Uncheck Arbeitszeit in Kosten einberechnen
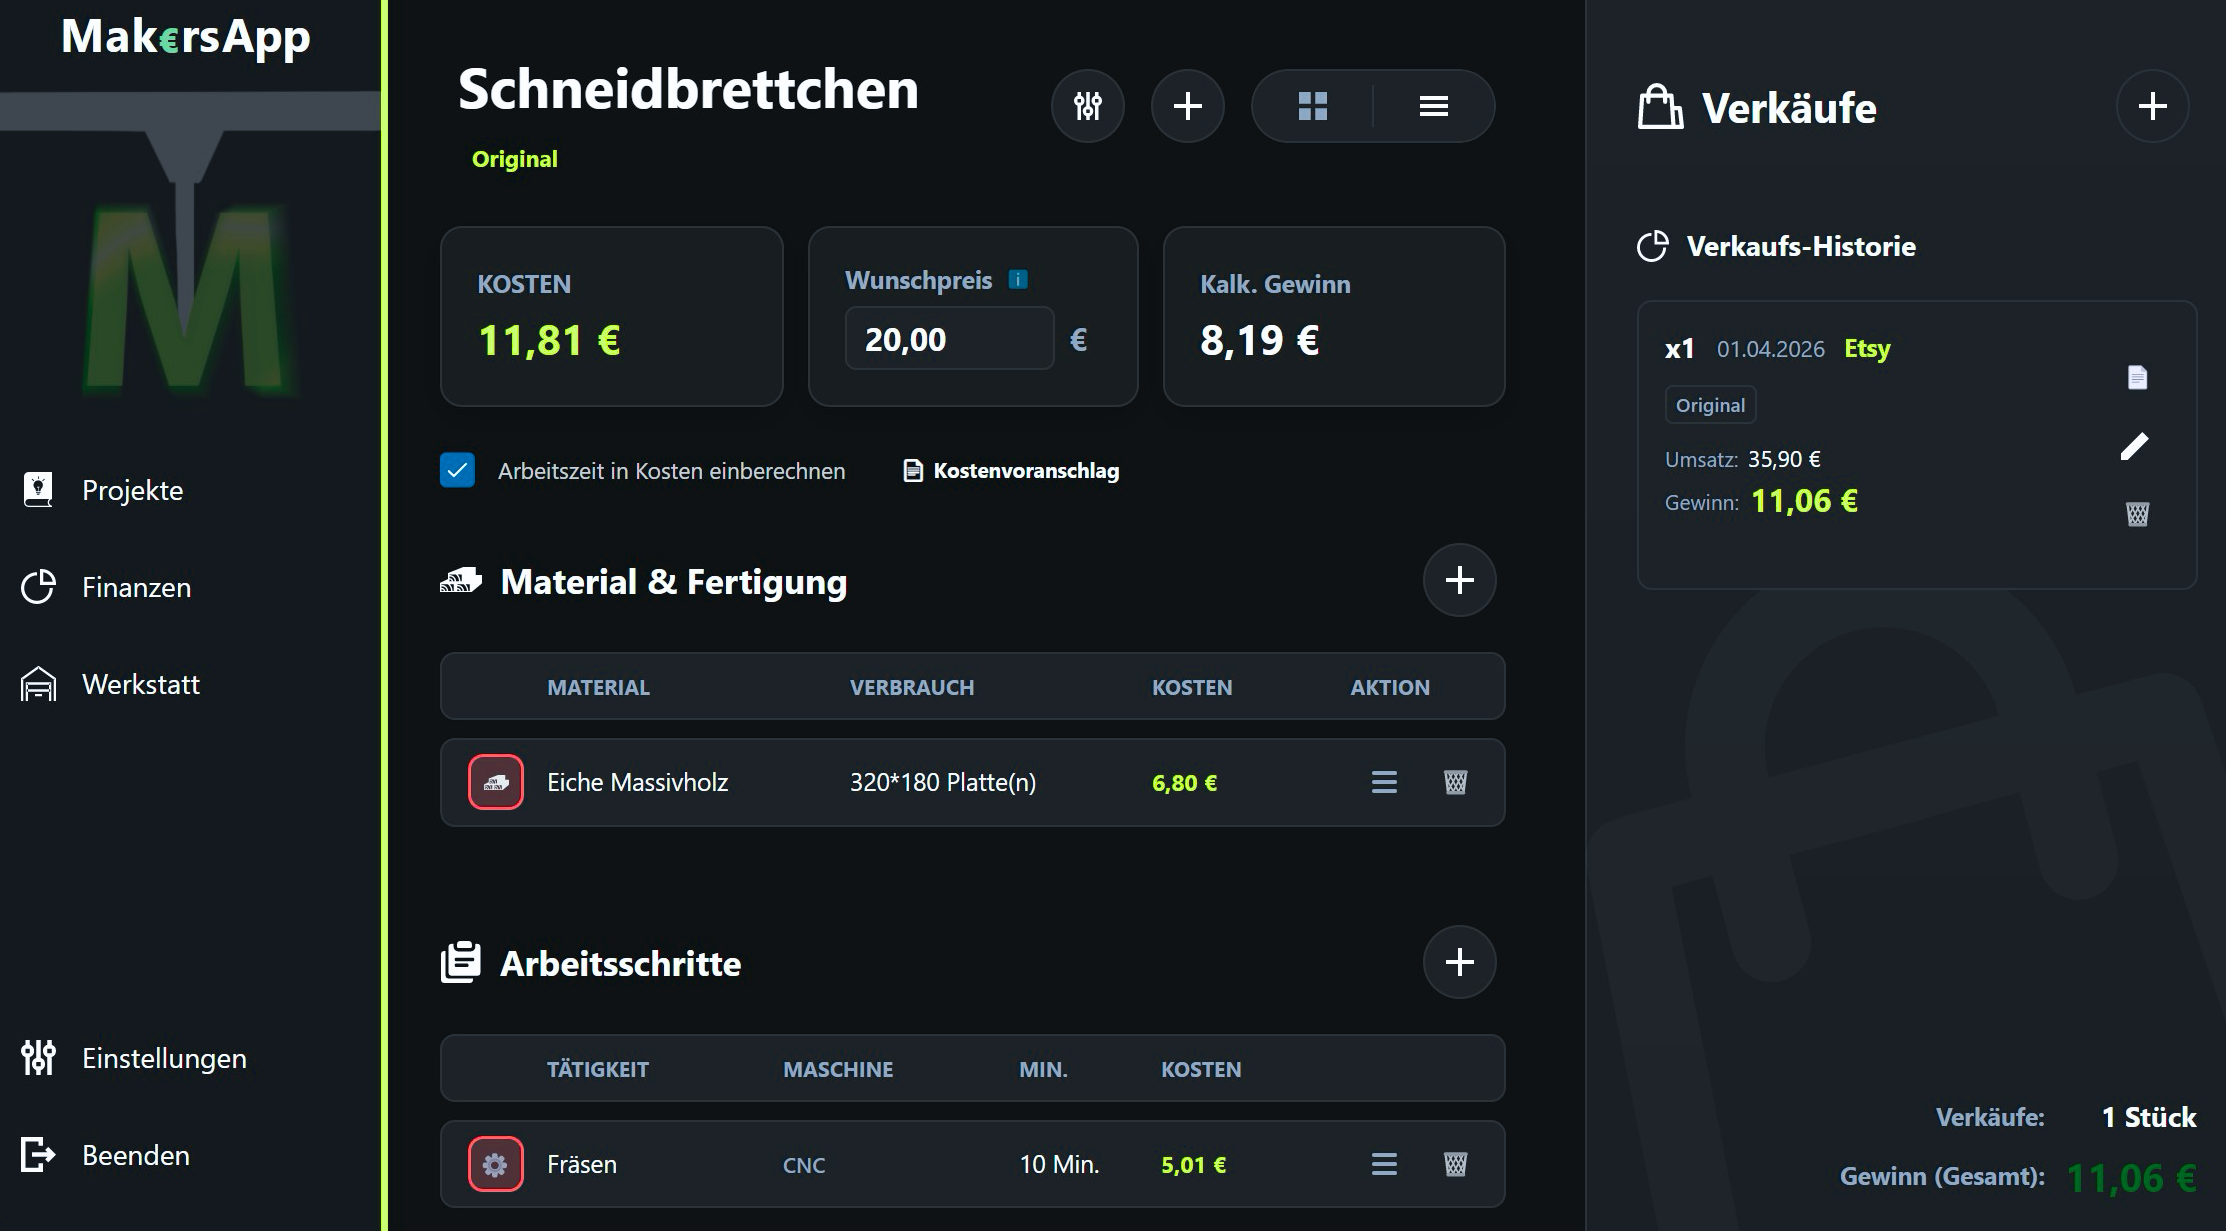 pos(457,470)
